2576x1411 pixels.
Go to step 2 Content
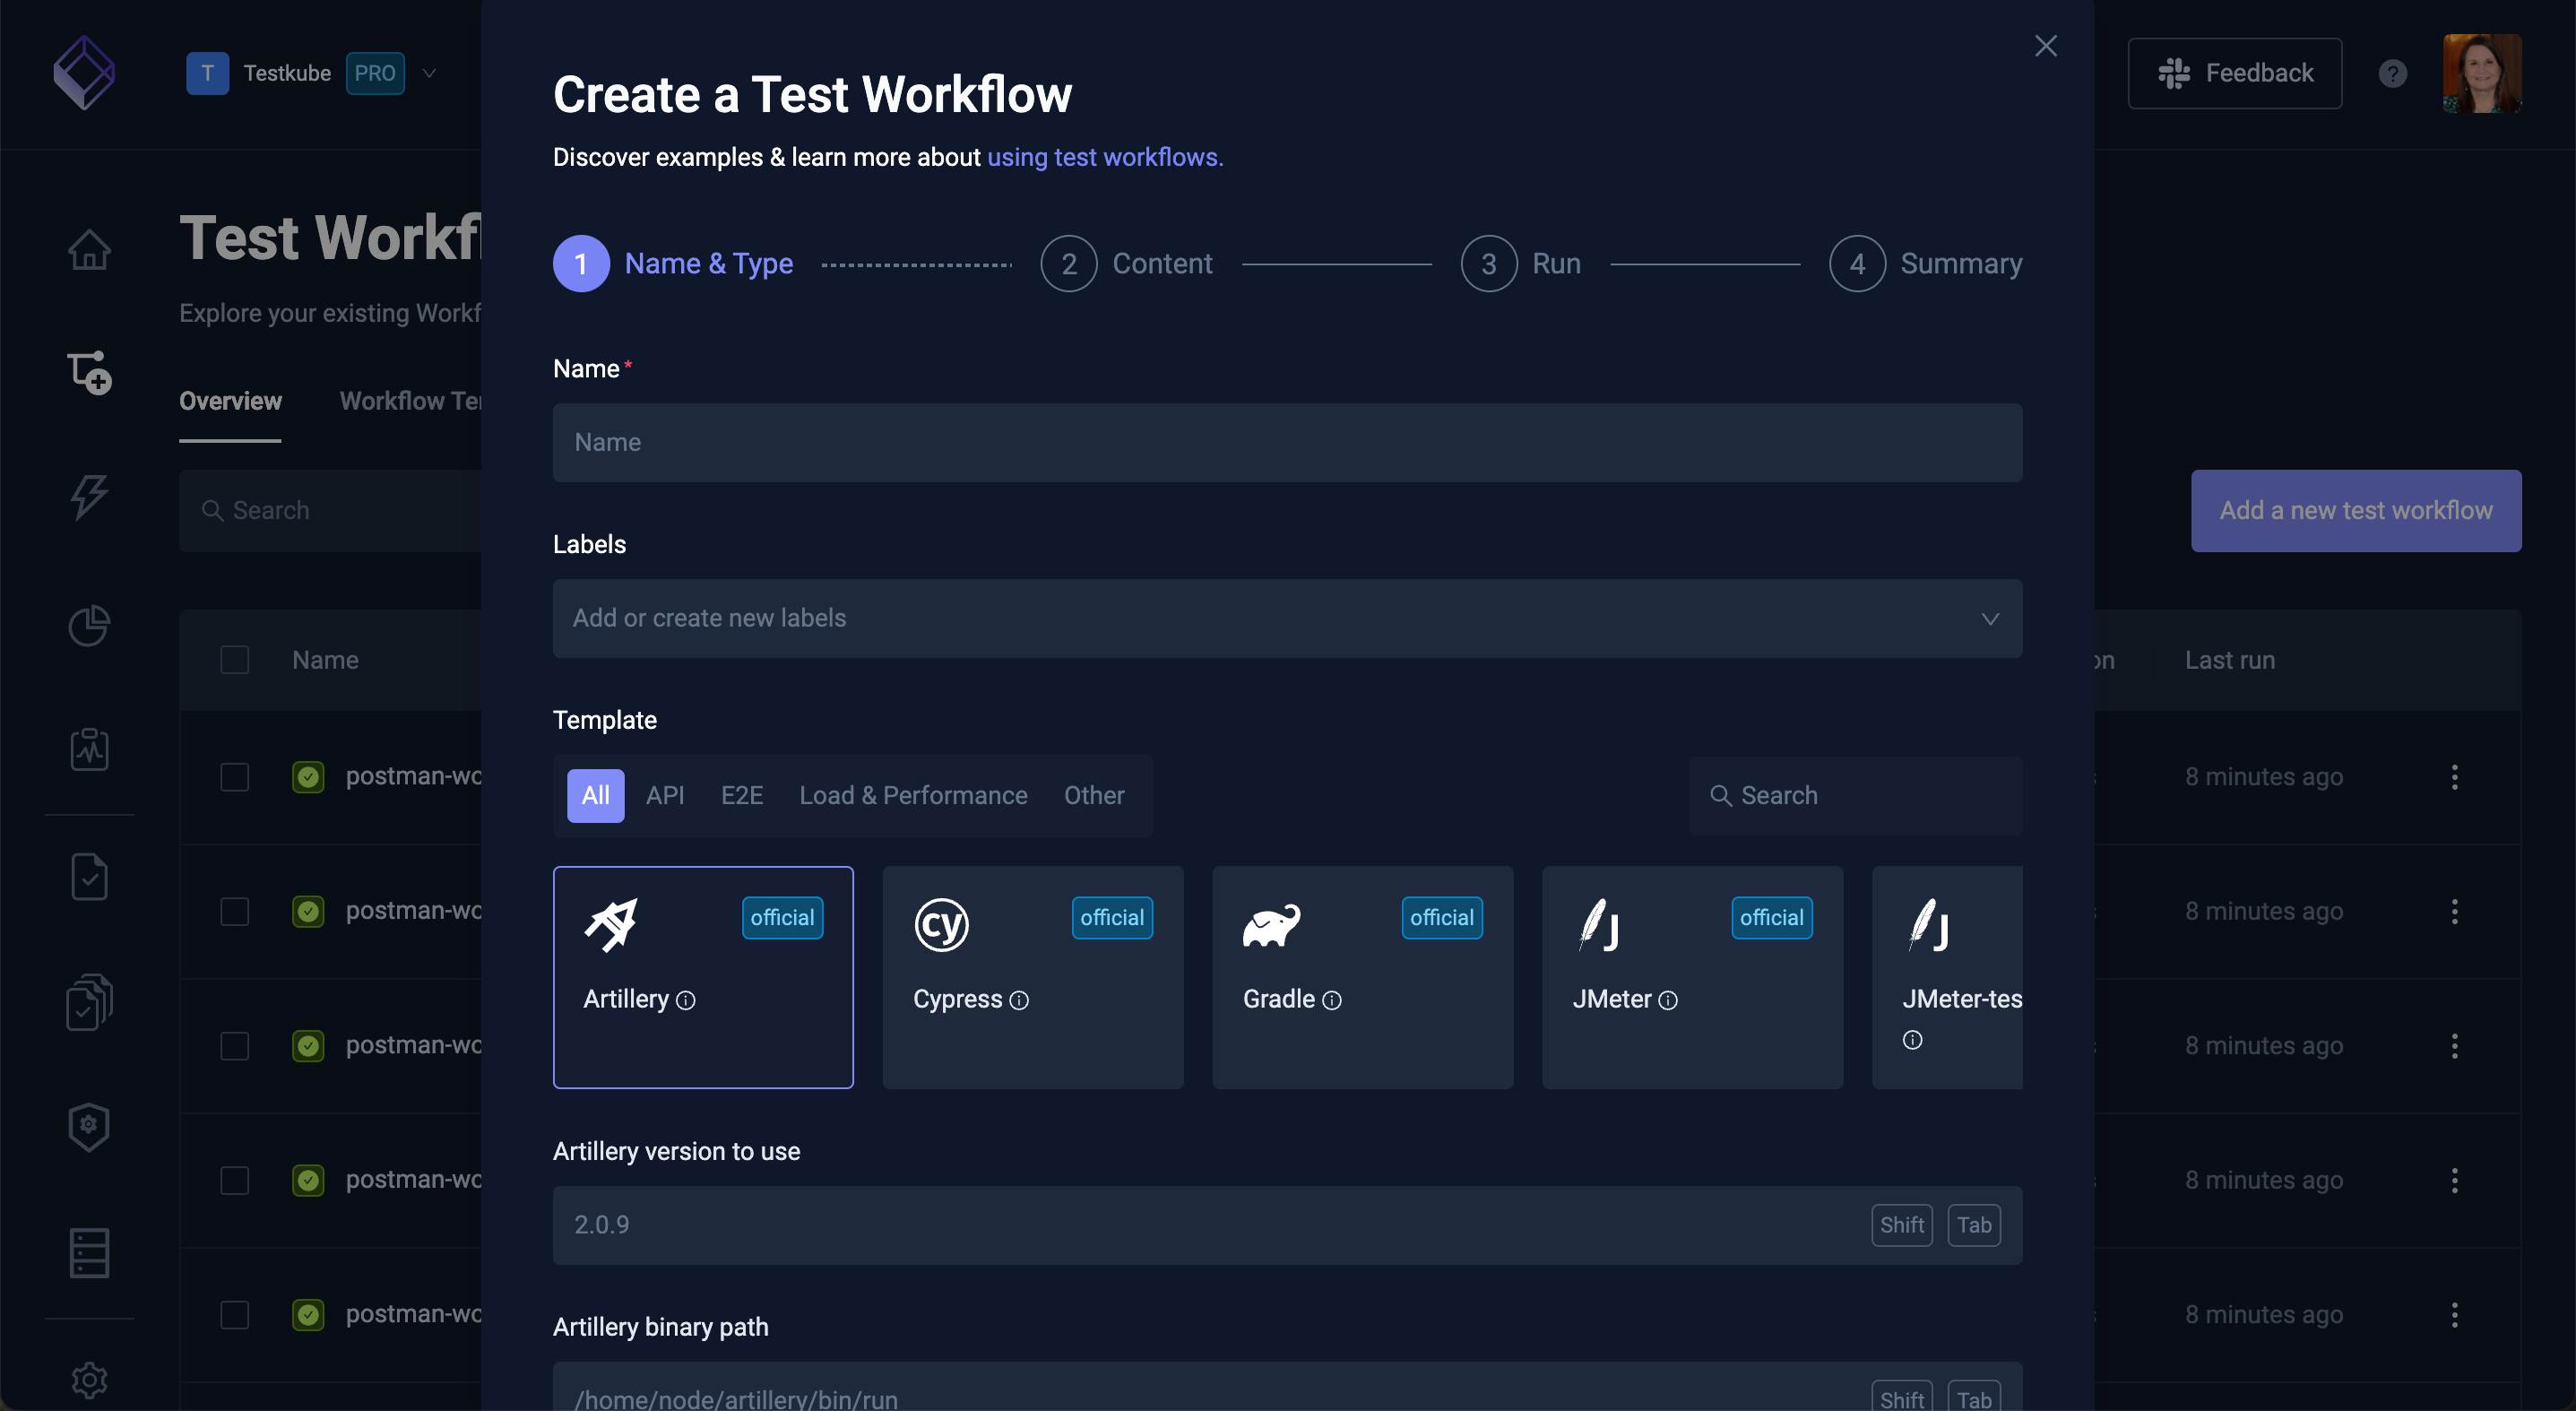pos(1126,264)
